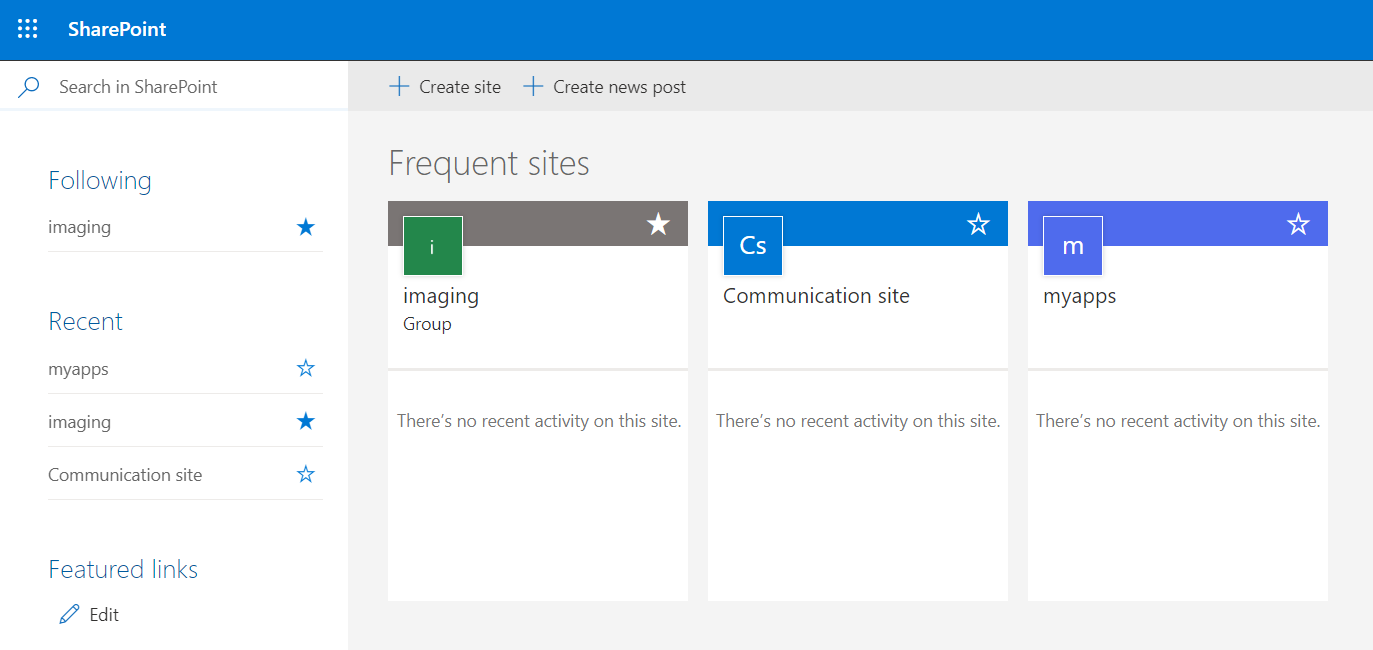
Task: Click the Create site label
Action: pos(460,87)
